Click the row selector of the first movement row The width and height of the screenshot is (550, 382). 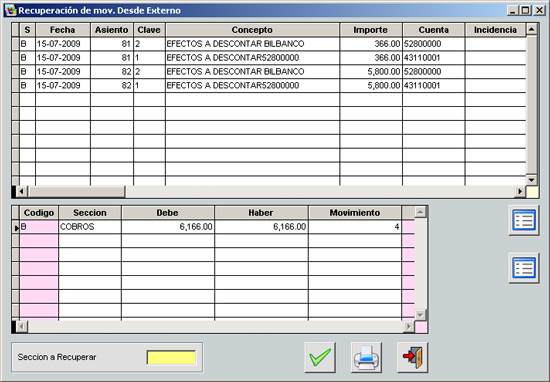pos(15,44)
